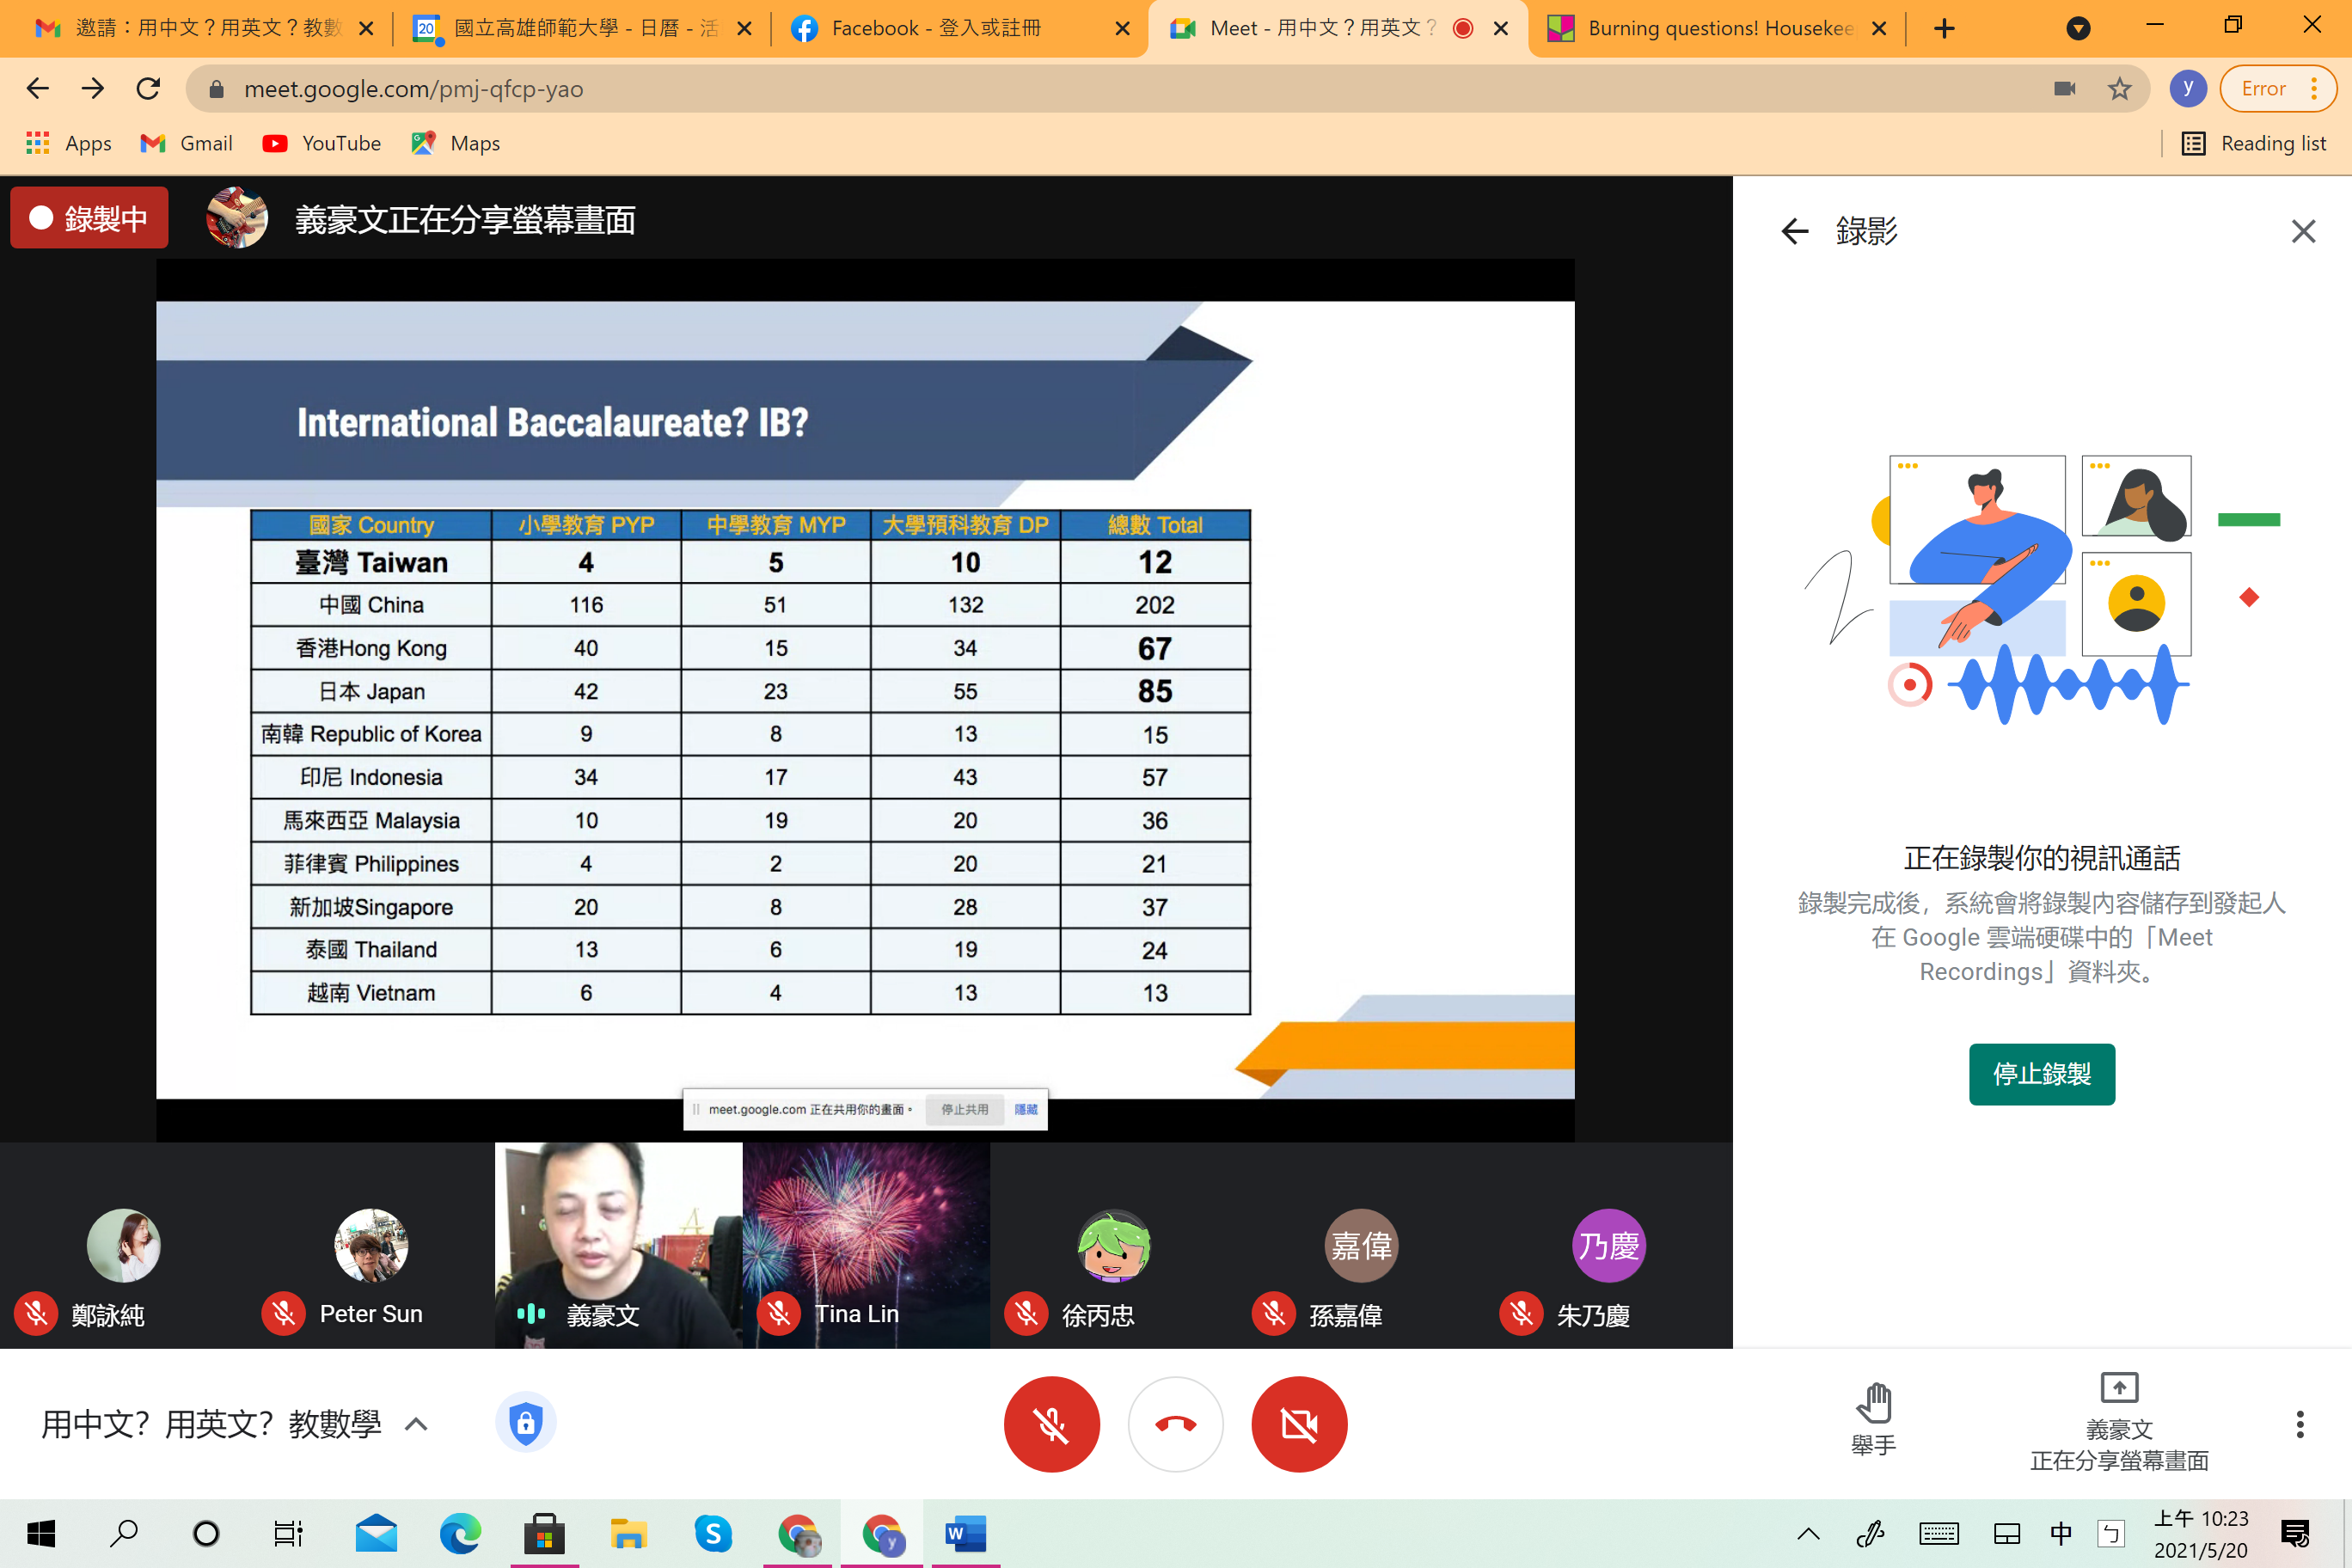The width and height of the screenshot is (2352, 1568).
Task: Go back with the browser back arrow
Action: [x=37, y=89]
